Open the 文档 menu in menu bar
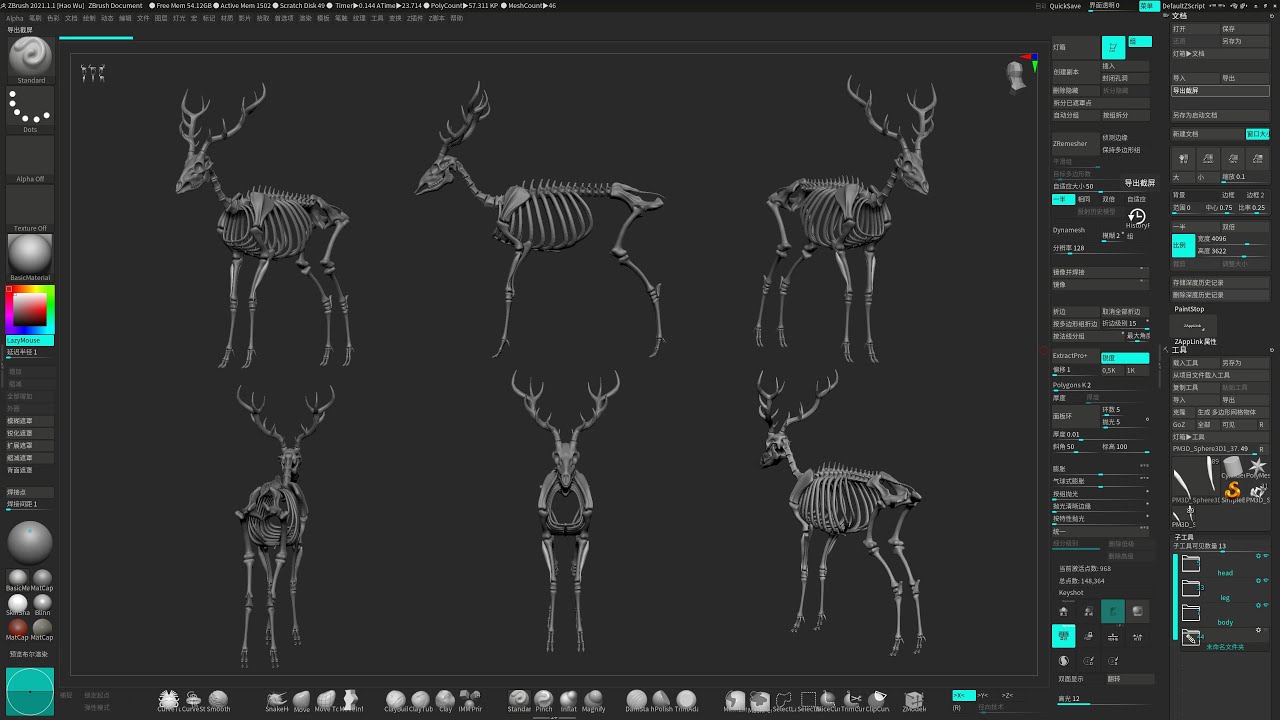Screen dimensions: 1280x720 (71, 18)
